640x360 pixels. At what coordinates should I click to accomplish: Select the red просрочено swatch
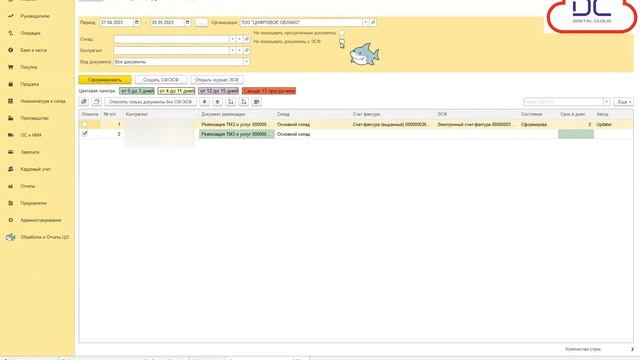click(269, 91)
